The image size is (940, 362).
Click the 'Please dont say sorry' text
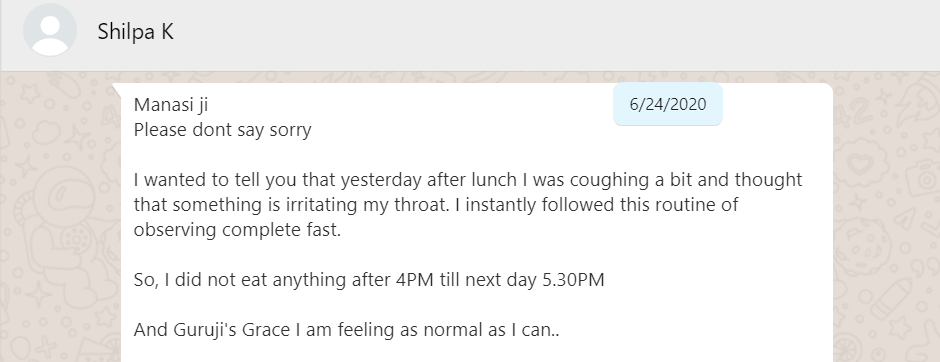tap(222, 130)
